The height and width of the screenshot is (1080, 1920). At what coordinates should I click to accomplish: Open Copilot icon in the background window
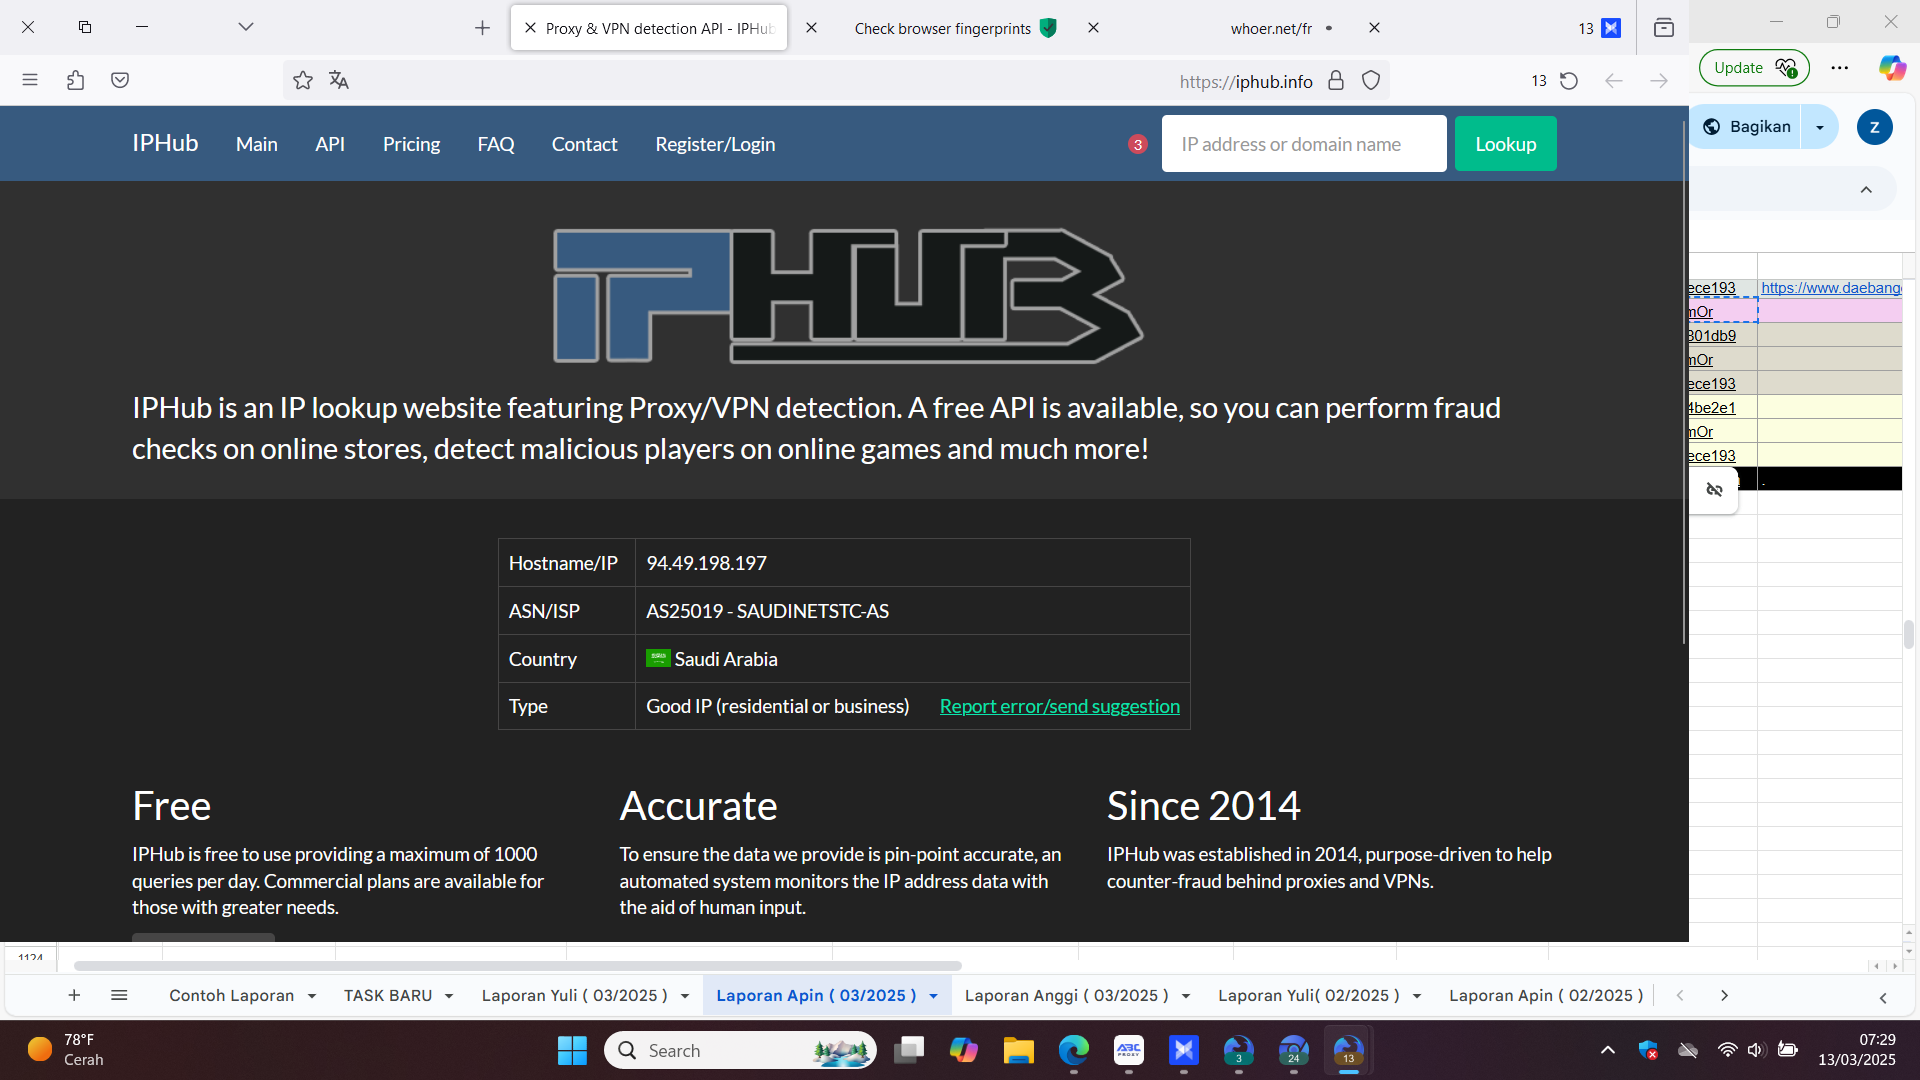(1891, 68)
